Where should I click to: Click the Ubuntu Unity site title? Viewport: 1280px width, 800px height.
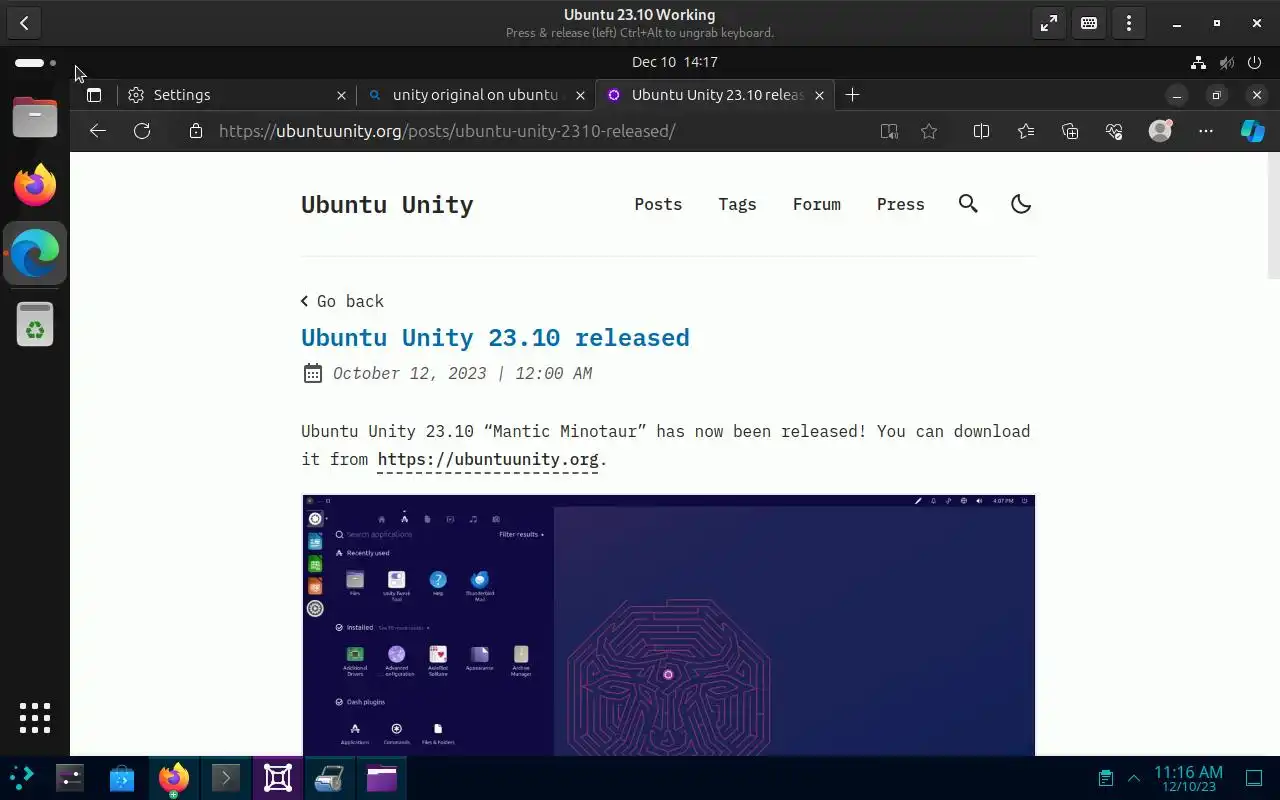point(387,205)
